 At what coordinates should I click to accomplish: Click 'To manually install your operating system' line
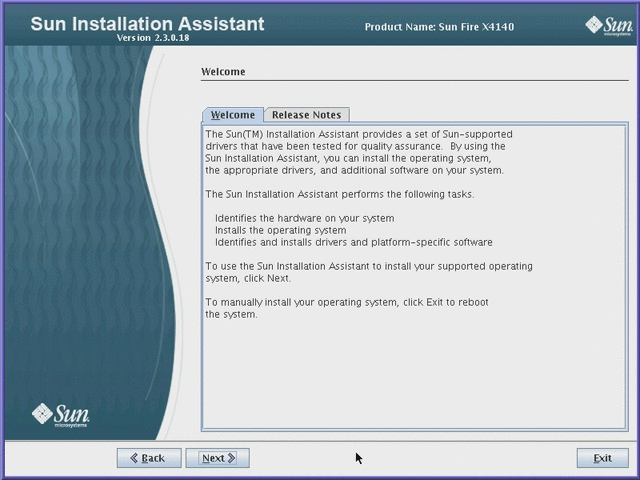(347, 302)
